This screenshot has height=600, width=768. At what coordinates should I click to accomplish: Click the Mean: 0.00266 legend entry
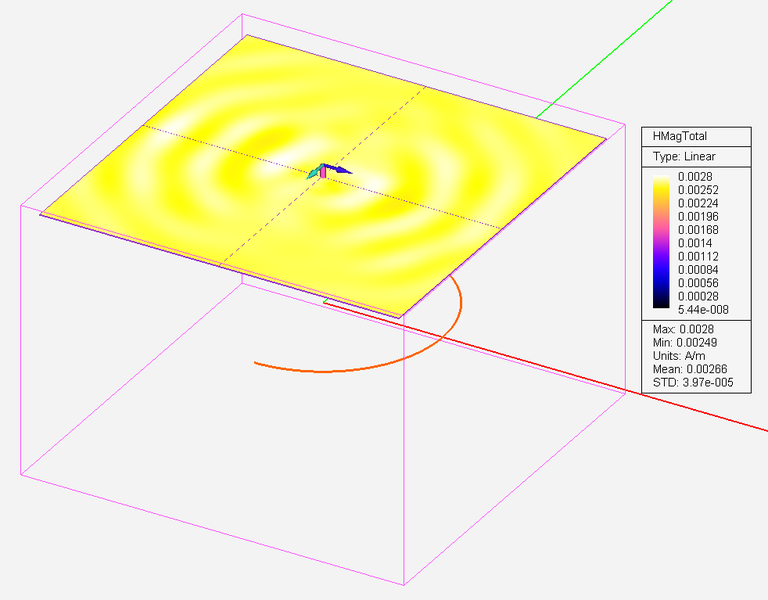[686, 368]
